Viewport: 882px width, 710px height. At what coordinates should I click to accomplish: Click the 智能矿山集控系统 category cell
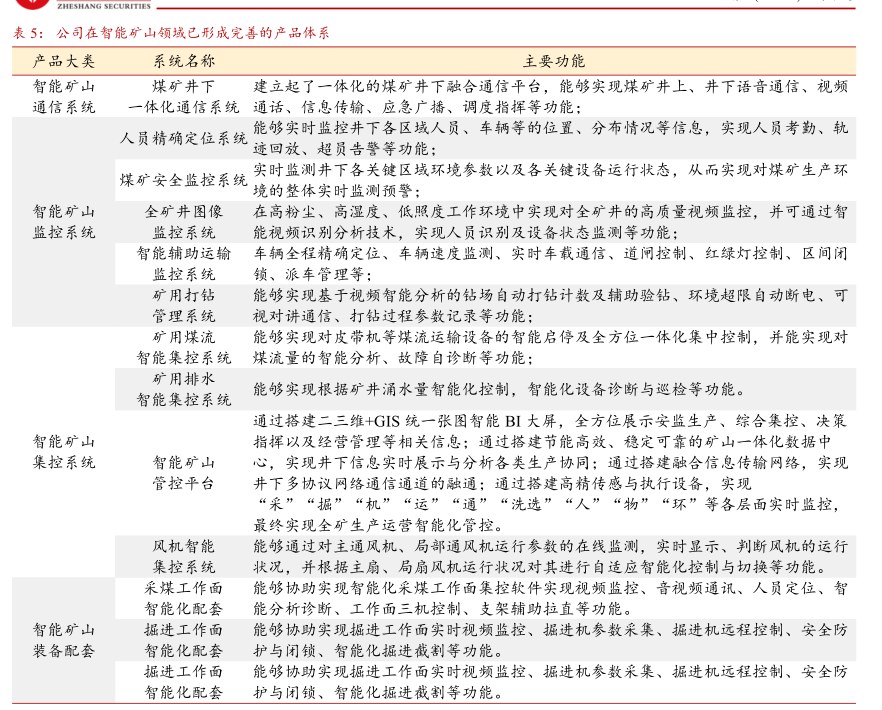[x=64, y=451]
